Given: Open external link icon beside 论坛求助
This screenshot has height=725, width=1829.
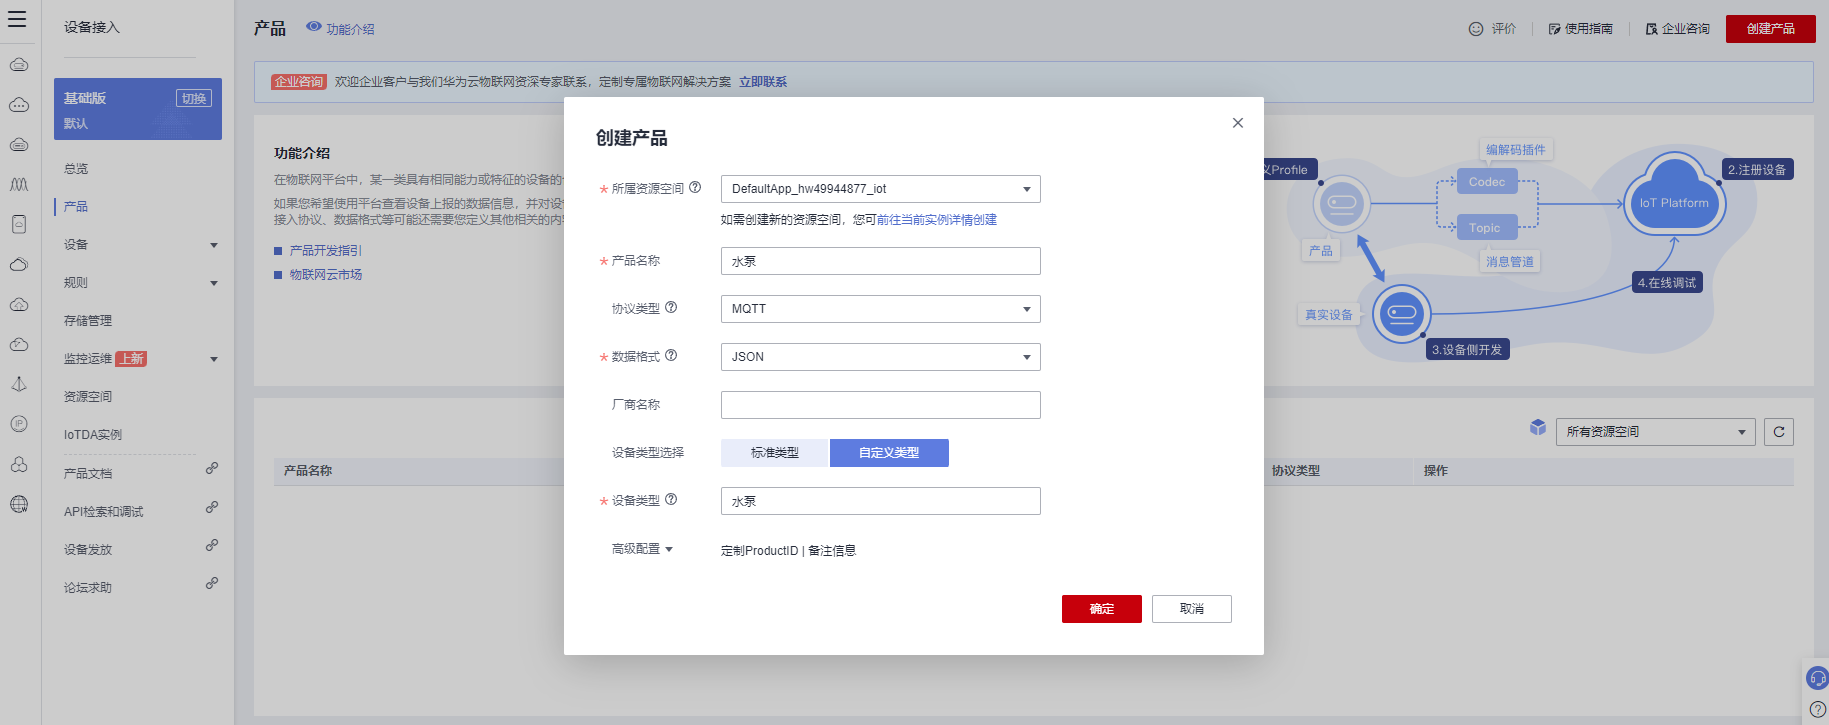Looking at the screenshot, I should tap(212, 583).
